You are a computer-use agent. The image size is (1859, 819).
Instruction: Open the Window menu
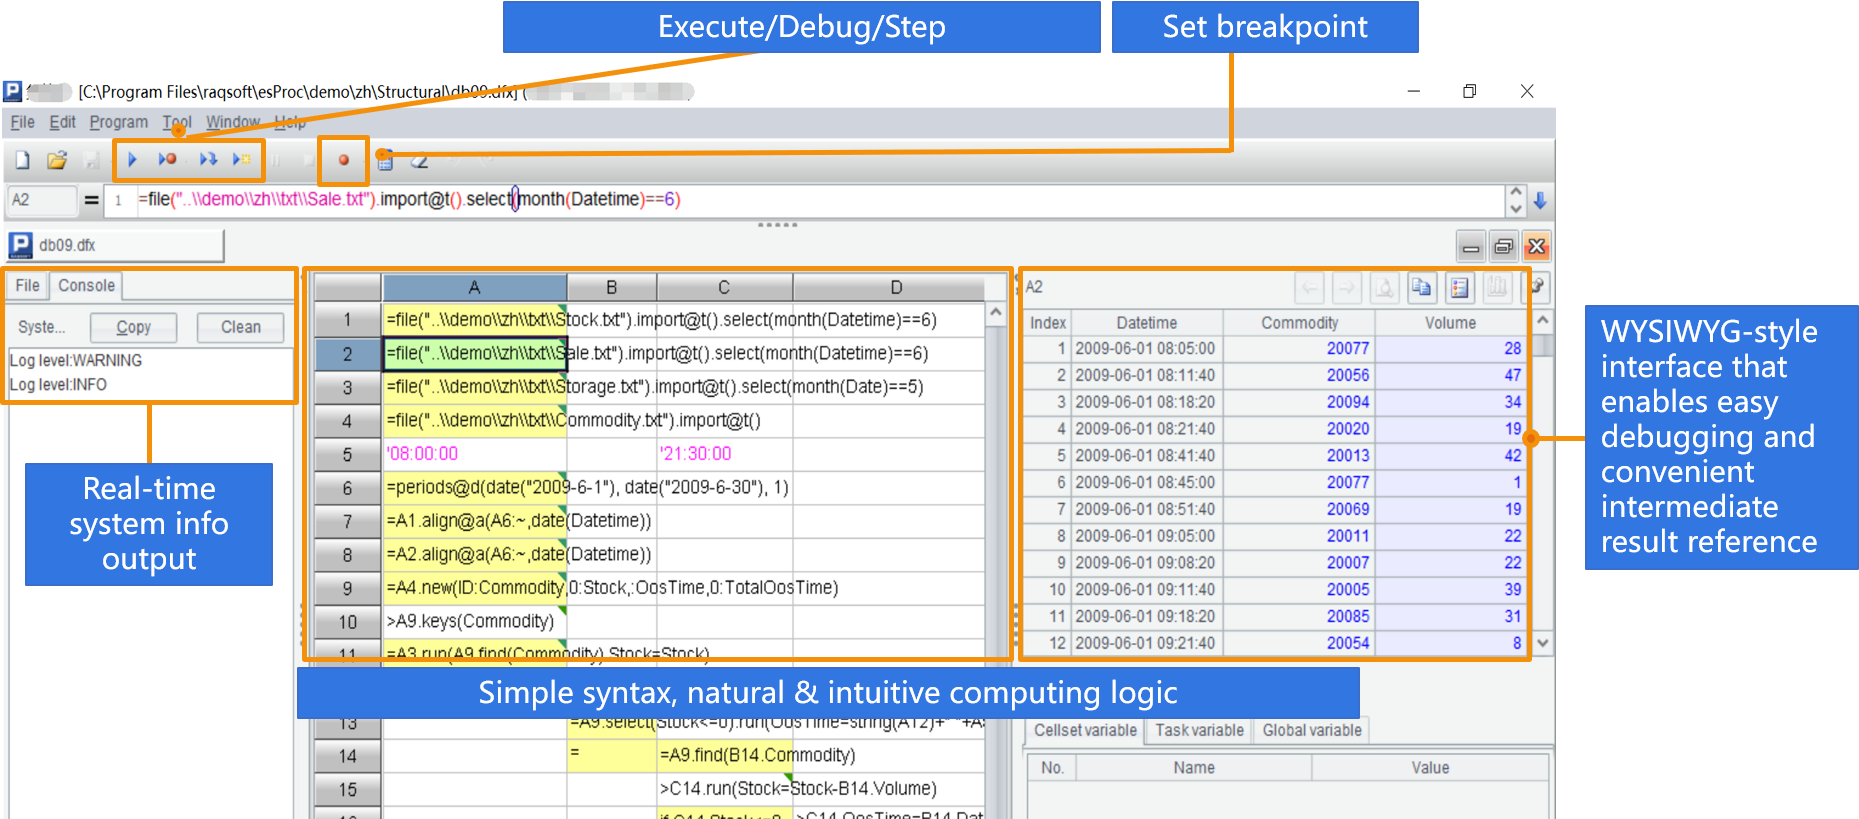[x=232, y=122]
